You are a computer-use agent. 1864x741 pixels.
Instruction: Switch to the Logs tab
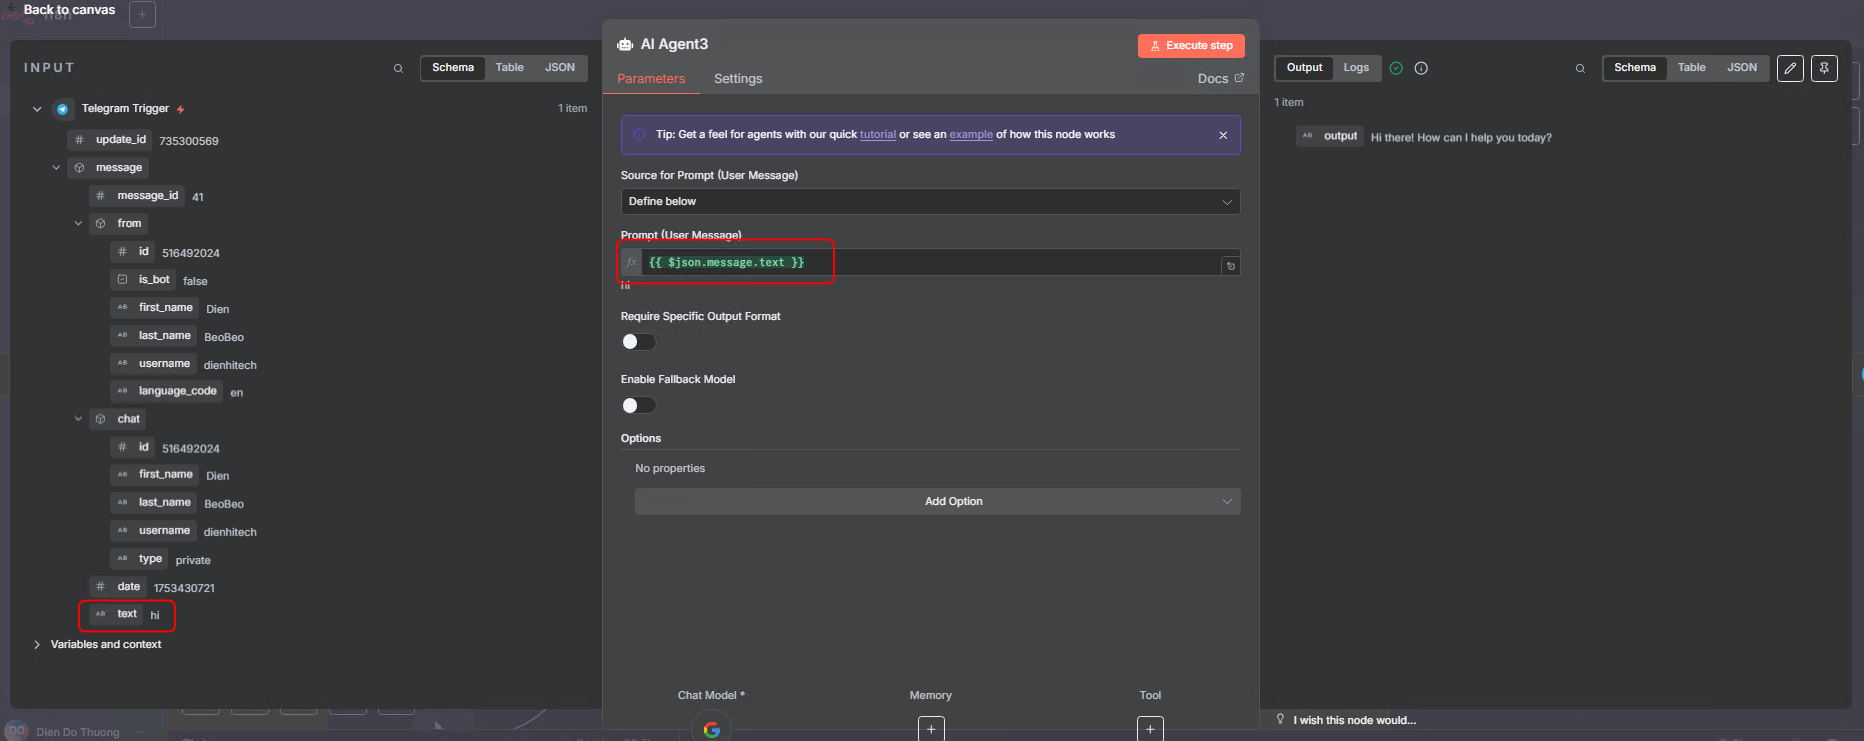1355,68
